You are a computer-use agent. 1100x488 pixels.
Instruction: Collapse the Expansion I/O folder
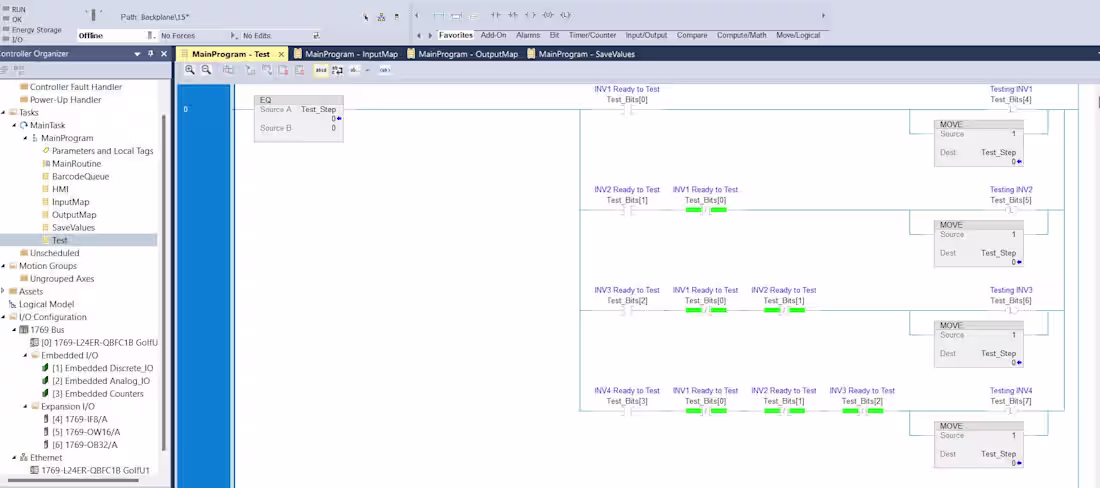(x=25, y=407)
